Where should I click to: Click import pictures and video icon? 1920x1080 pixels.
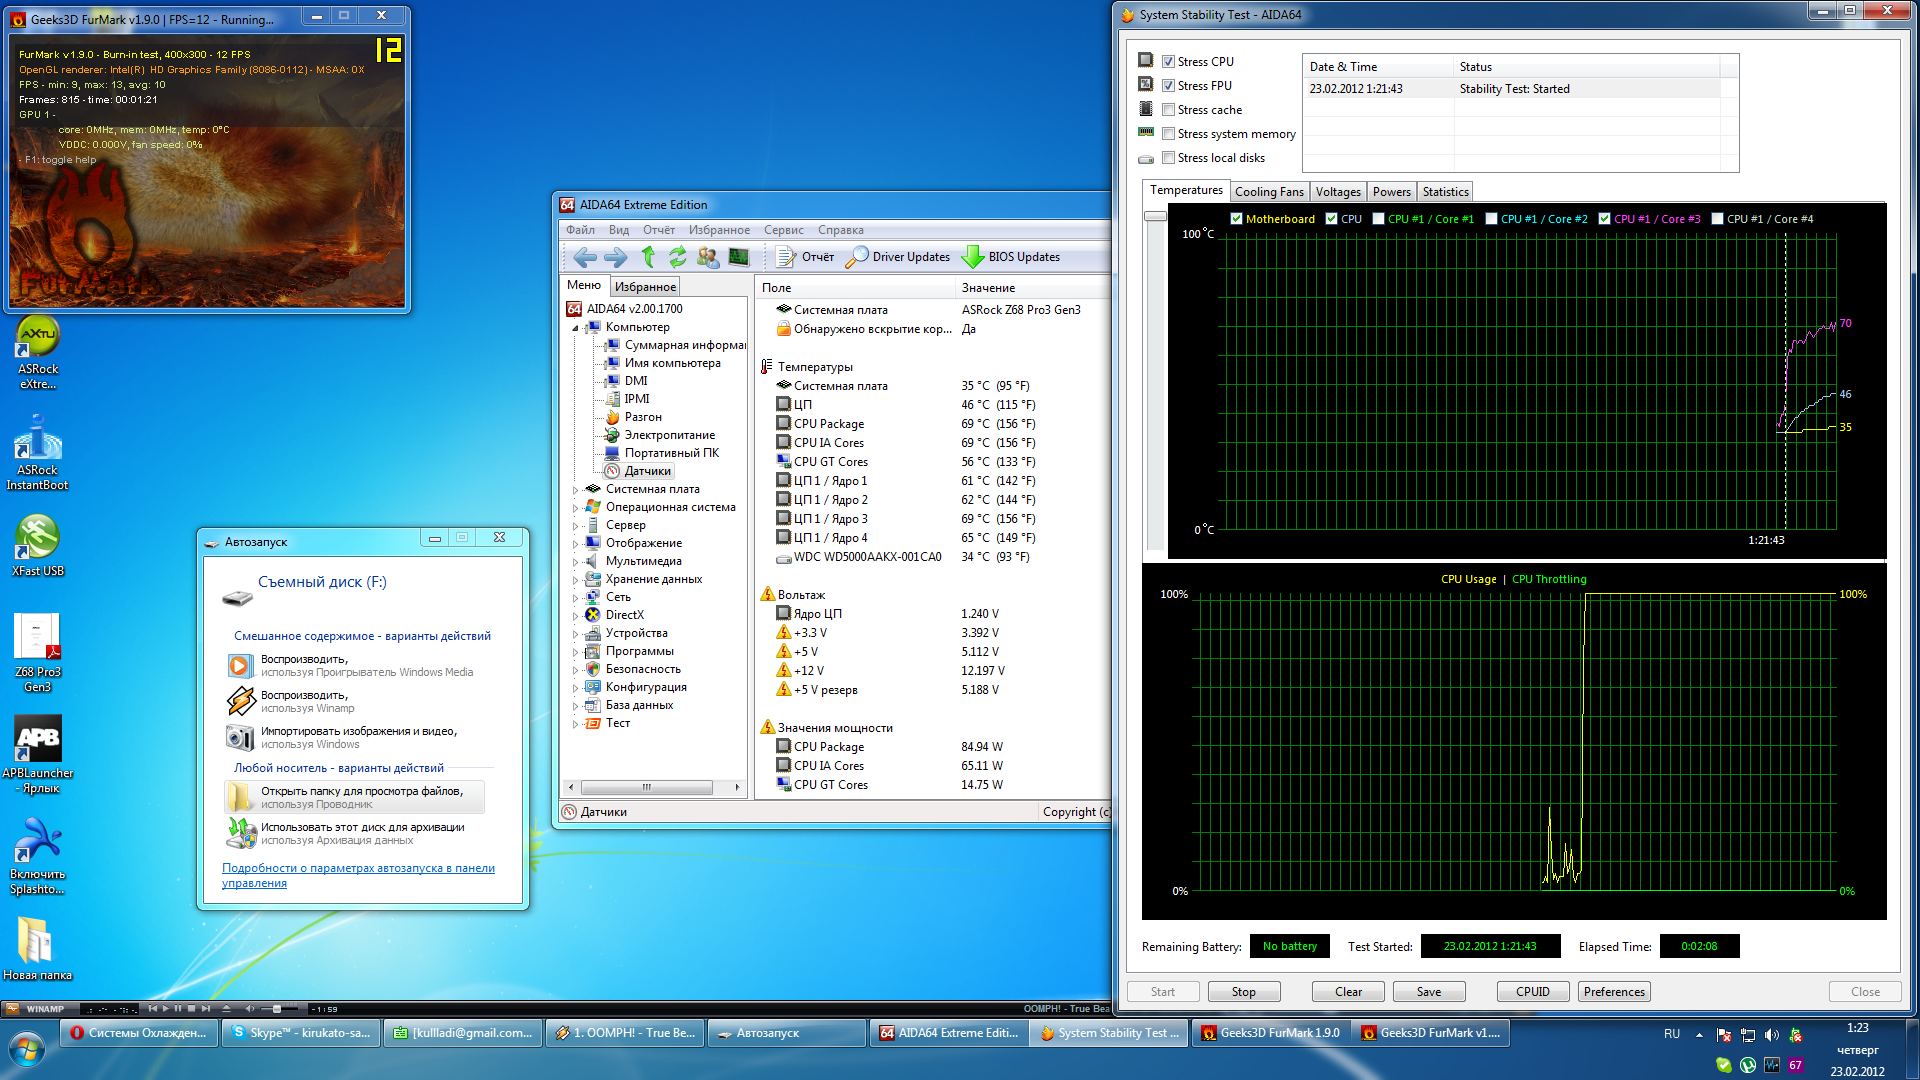(x=240, y=737)
